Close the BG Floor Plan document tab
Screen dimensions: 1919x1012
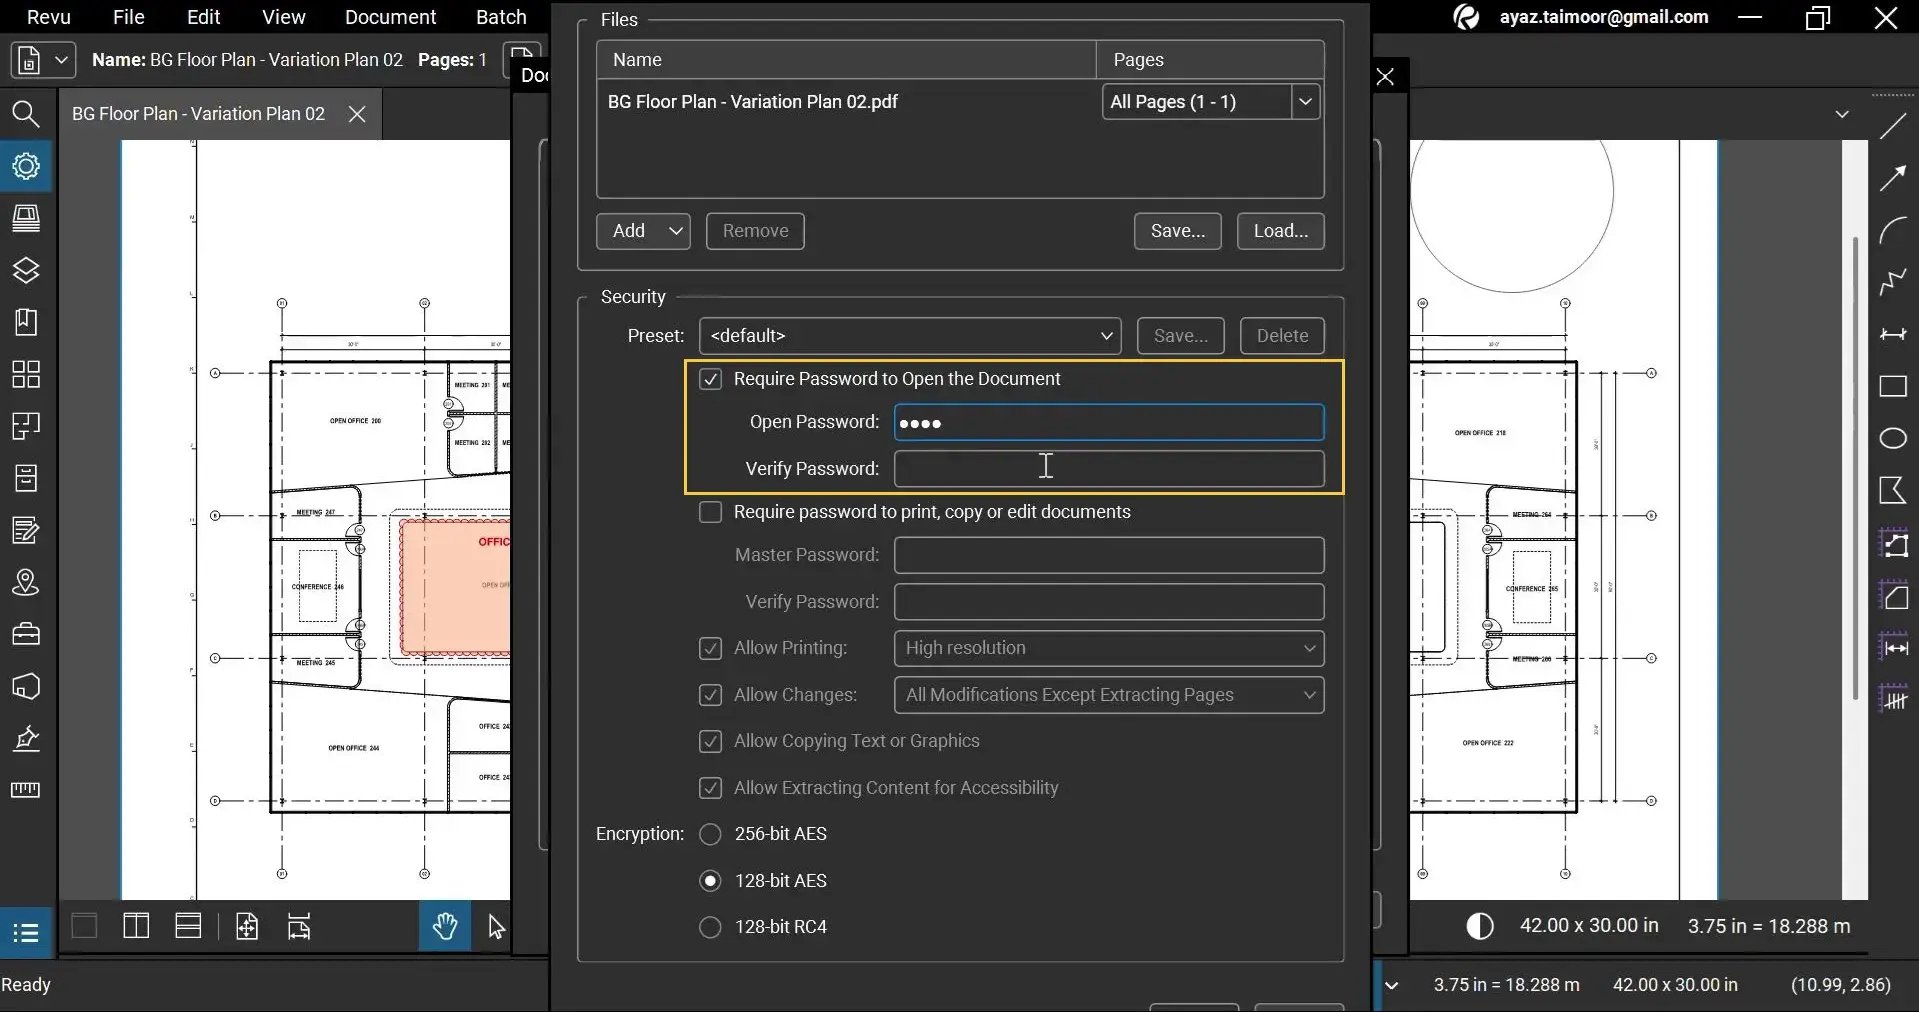tap(357, 114)
